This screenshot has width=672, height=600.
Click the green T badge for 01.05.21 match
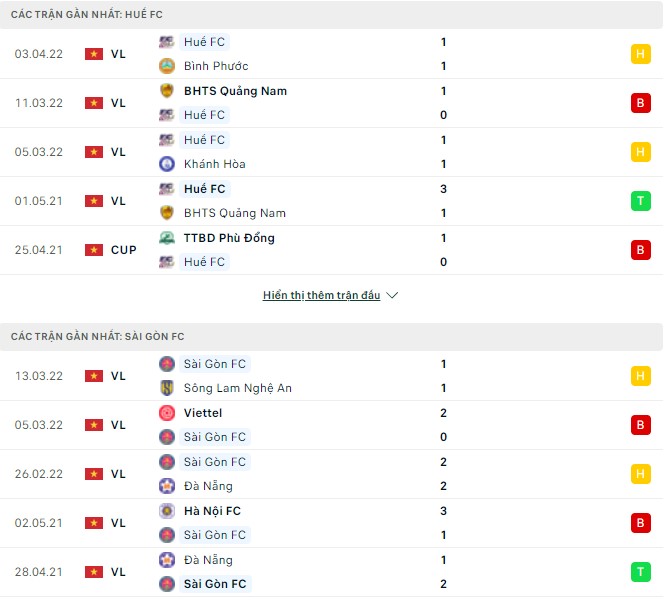point(640,201)
